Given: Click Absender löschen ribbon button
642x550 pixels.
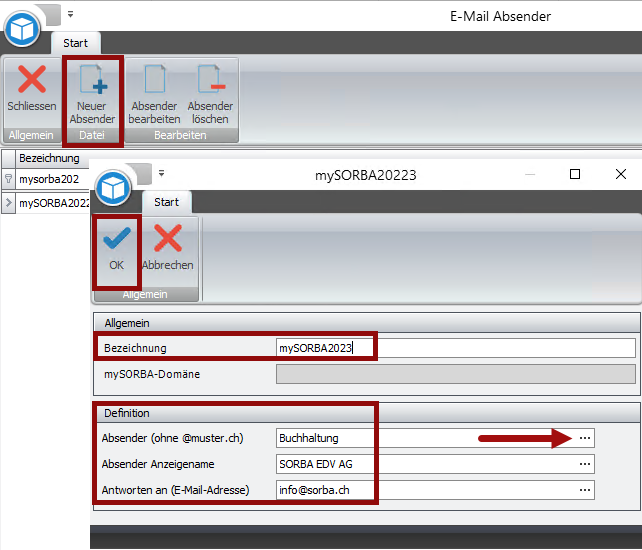Looking at the screenshot, I should (210, 93).
